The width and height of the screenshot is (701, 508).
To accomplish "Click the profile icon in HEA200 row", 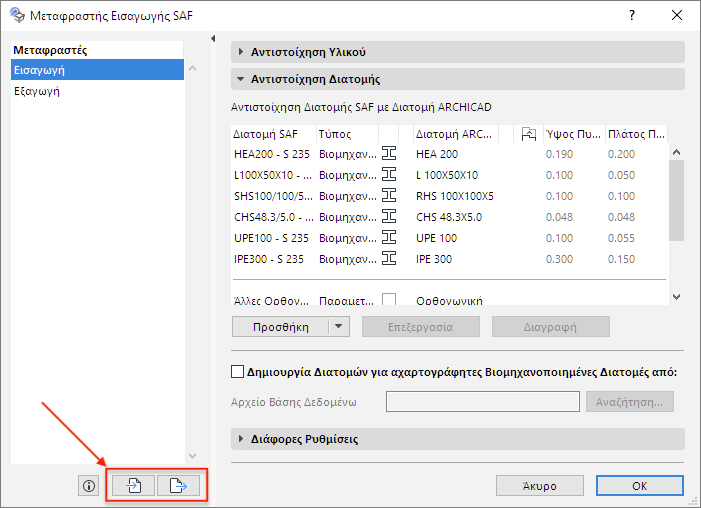I will click(389, 154).
